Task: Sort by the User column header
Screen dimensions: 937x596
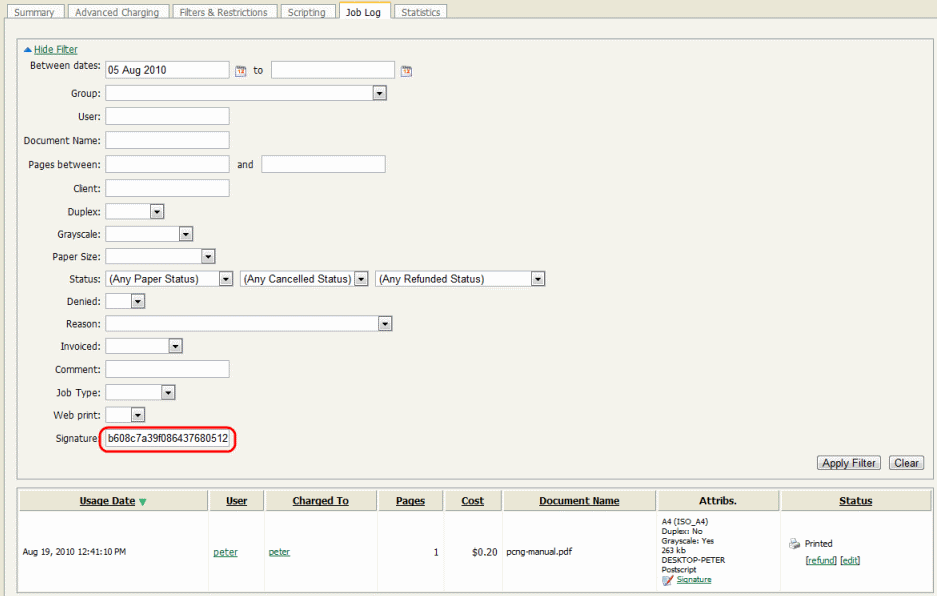Action: 237,501
